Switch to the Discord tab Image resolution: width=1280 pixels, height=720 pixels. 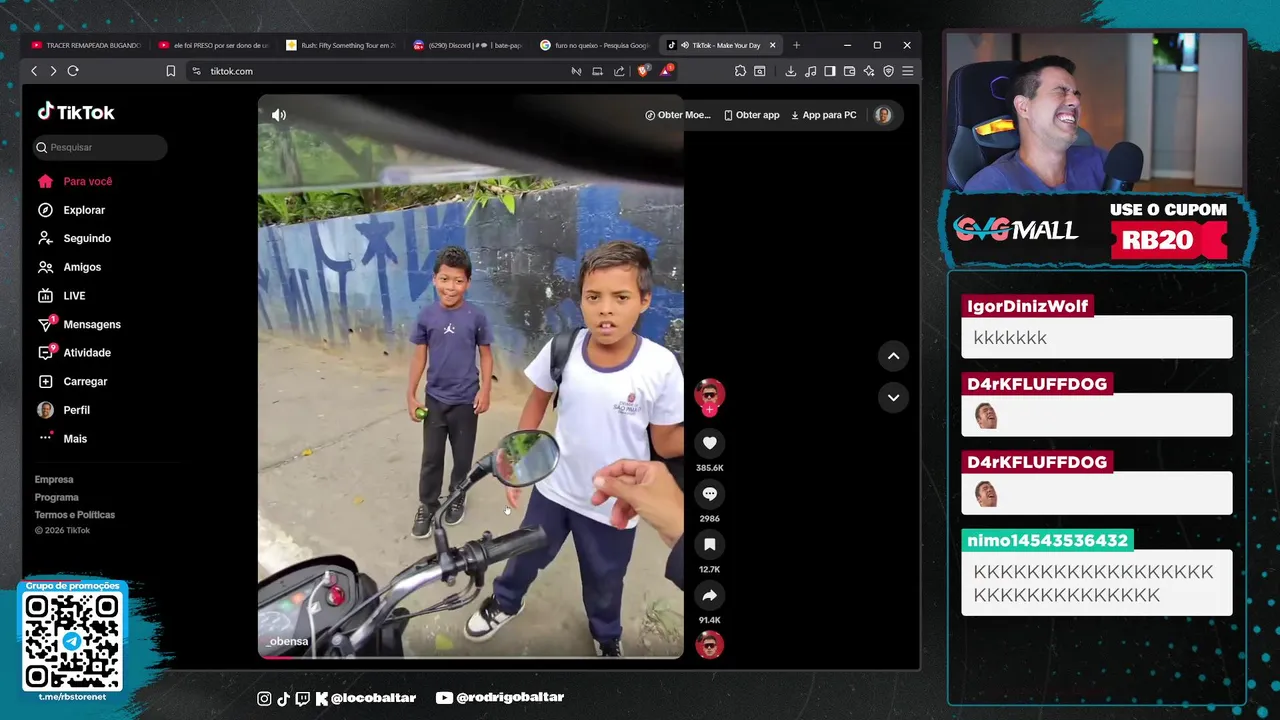(x=468, y=45)
